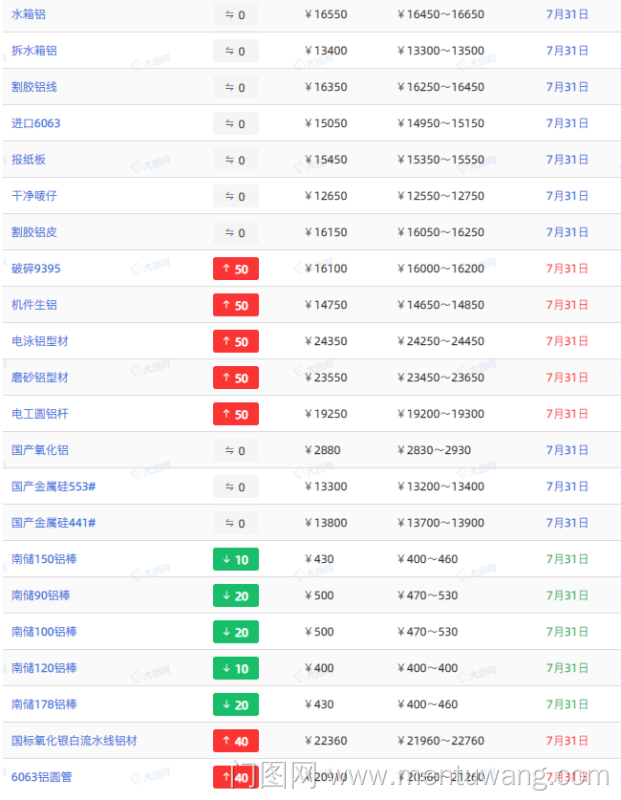The image size is (621, 800).
Task: Click the 7月31日 date for 南储120铝棒
Action: [567, 668]
